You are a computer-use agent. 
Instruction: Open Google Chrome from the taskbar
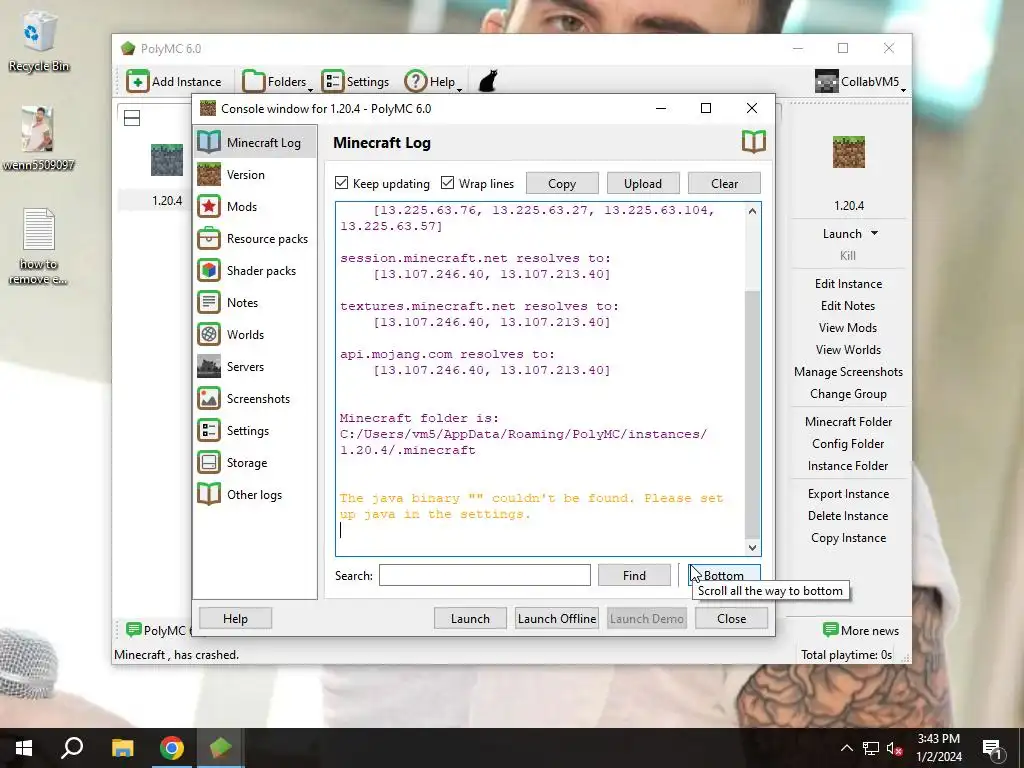point(172,748)
